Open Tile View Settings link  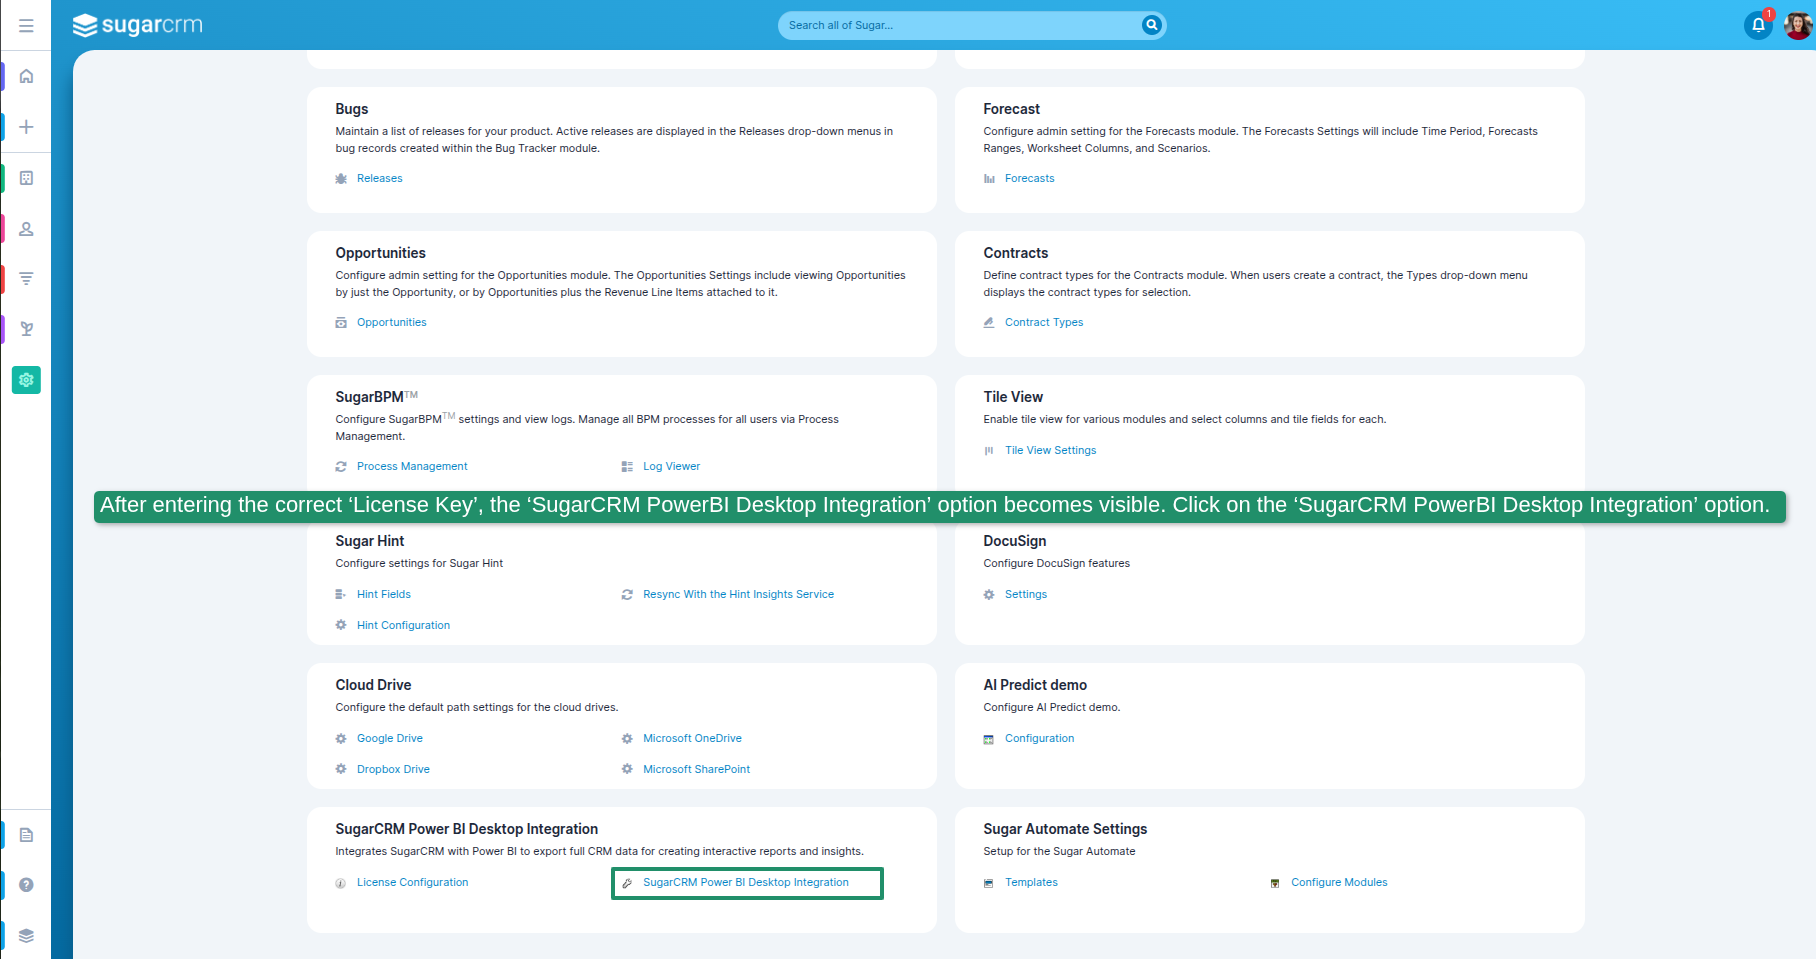pos(1050,451)
